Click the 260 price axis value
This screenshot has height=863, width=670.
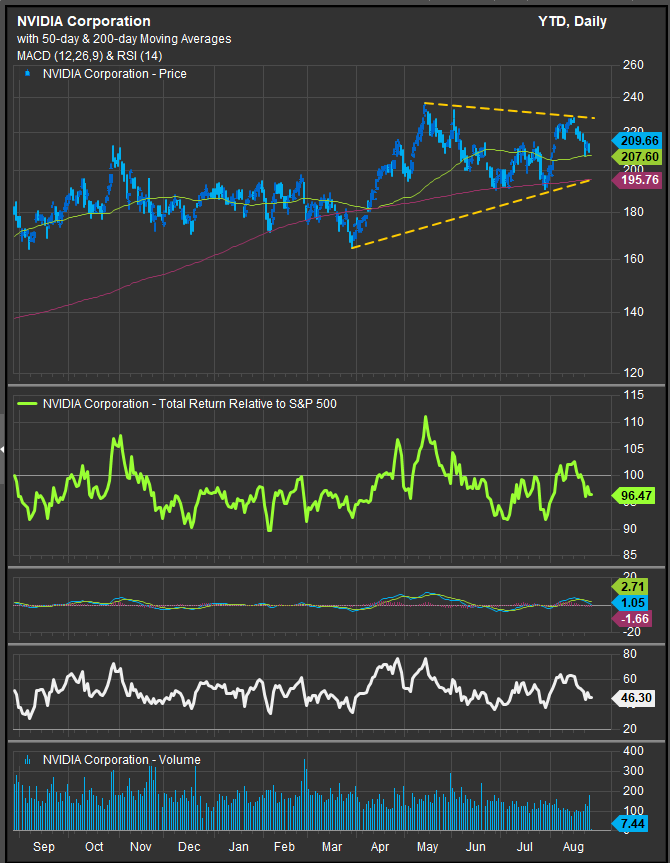pos(633,65)
